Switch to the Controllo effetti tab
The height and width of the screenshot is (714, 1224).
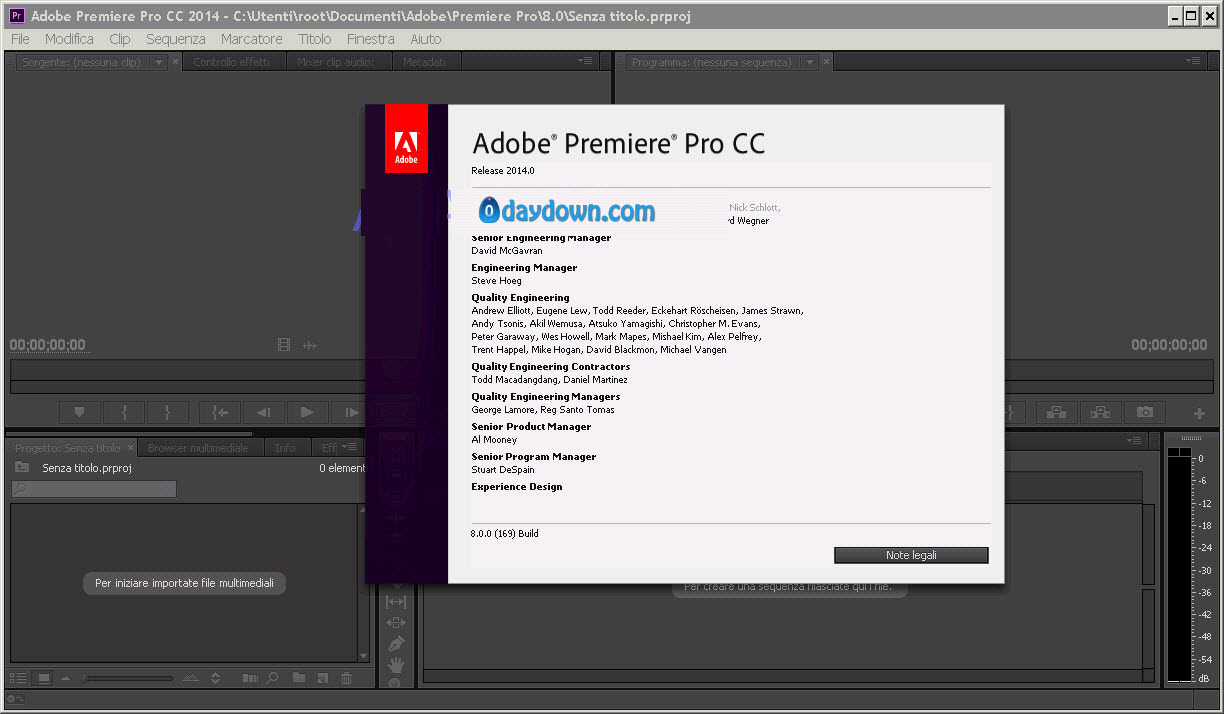(x=232, y=62)
